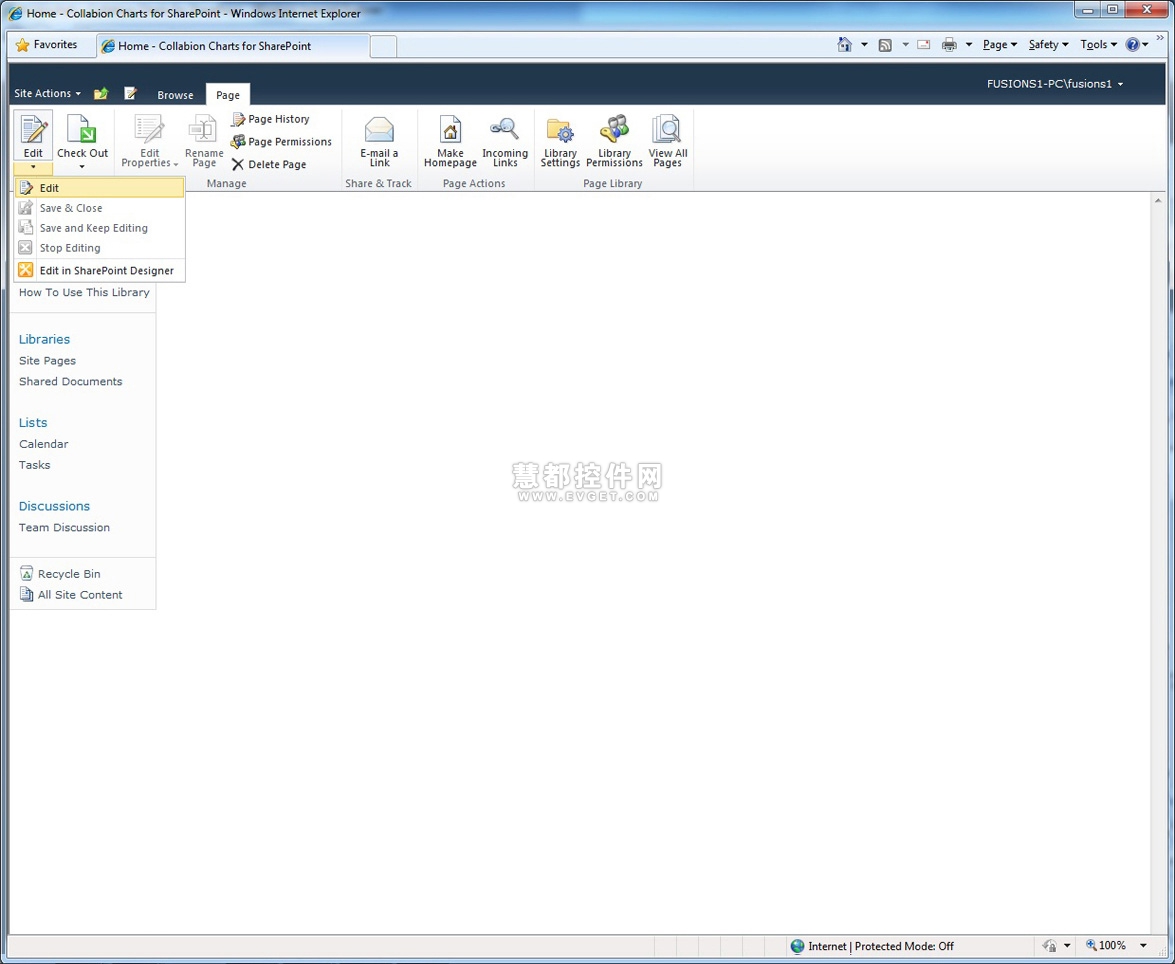Click the Internet Protected Mode status text

coord(881,946)
